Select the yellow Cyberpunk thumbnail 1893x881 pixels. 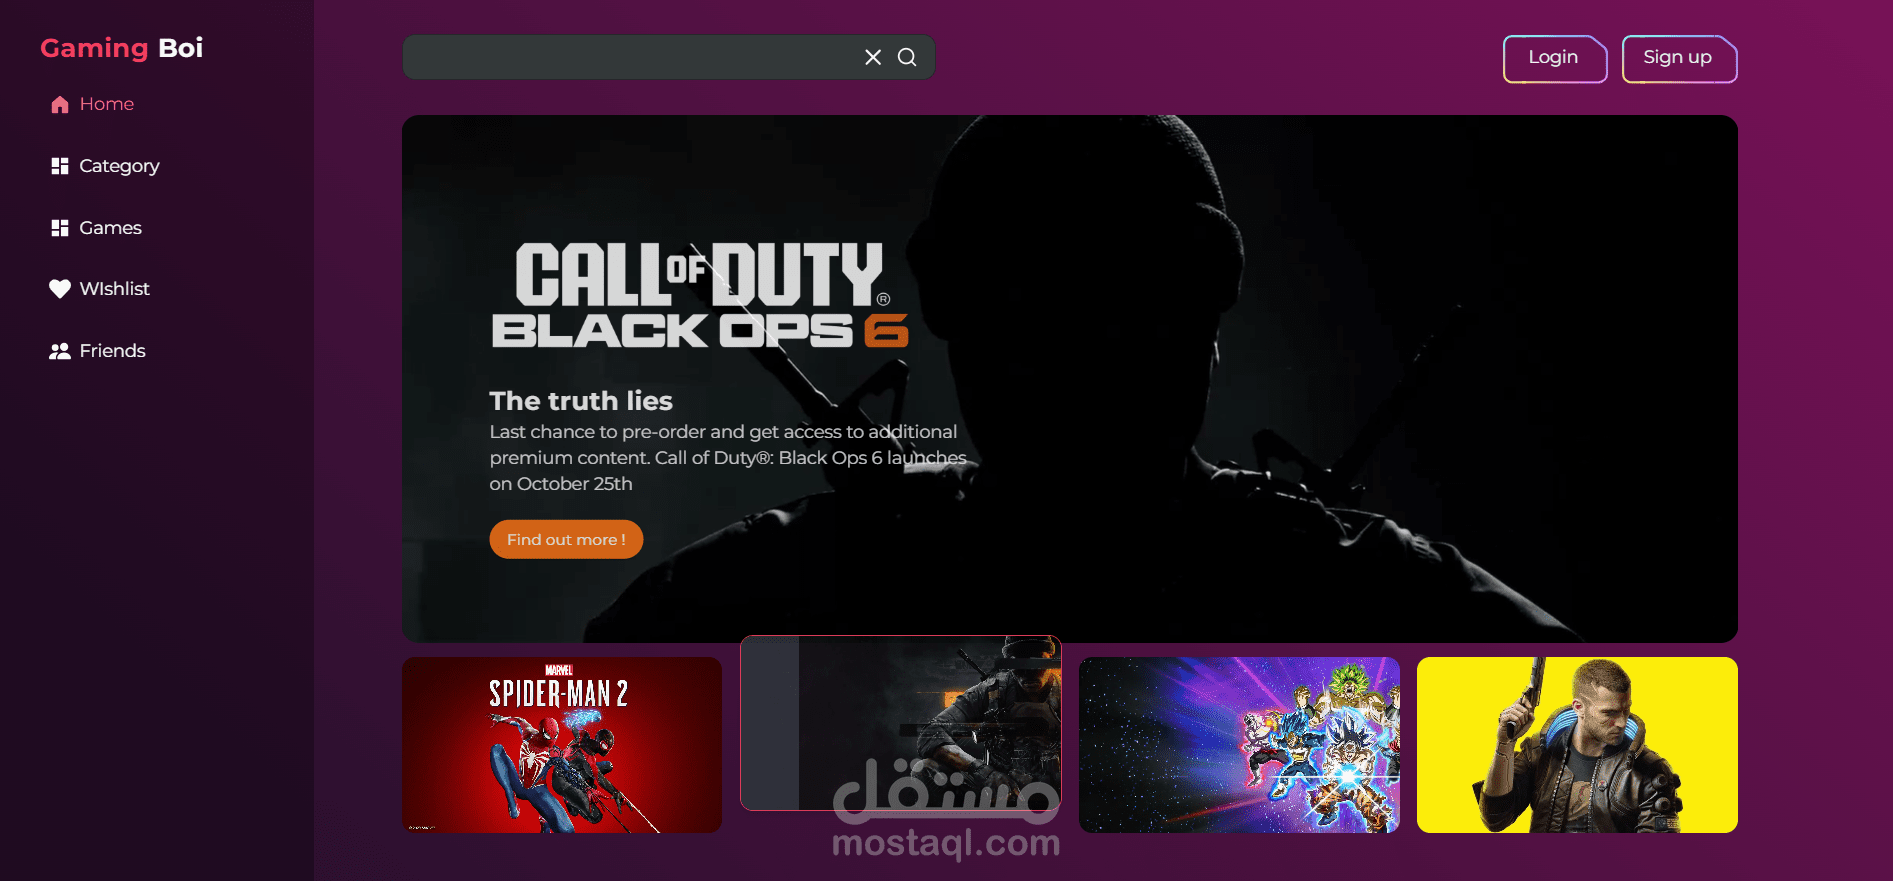point(1577,745)
